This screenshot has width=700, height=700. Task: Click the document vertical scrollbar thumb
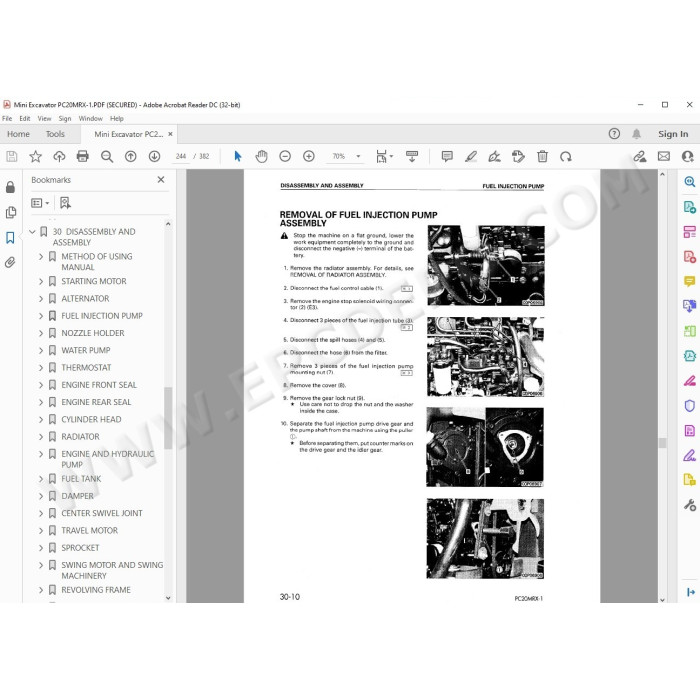(x=662, y=443)
